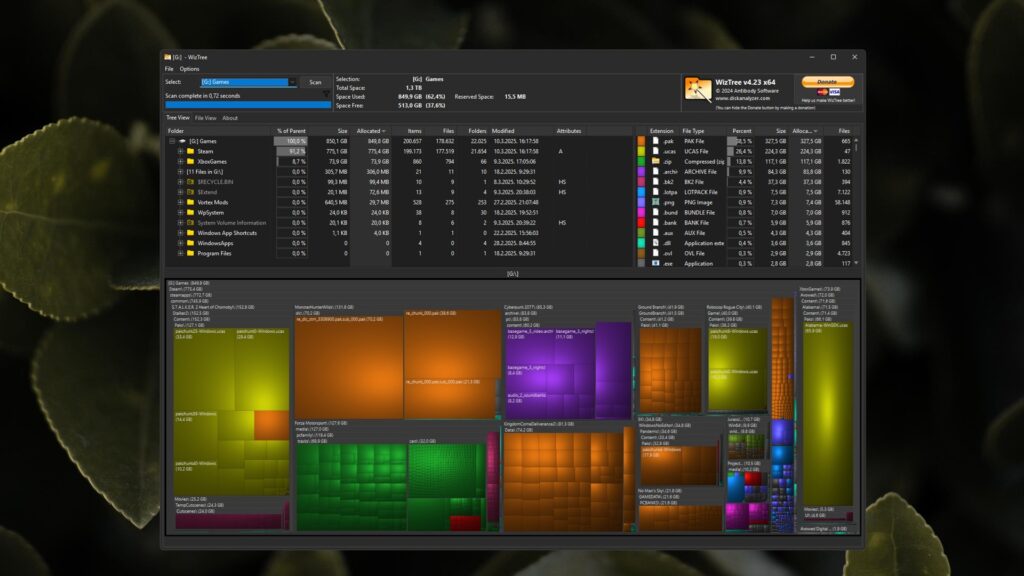Click the blue scan progress bar

coord(248,104)
